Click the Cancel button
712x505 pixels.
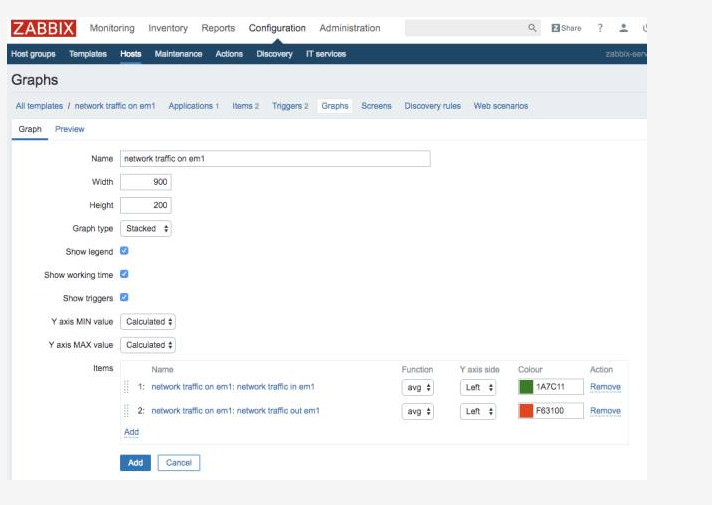(179, 463)
